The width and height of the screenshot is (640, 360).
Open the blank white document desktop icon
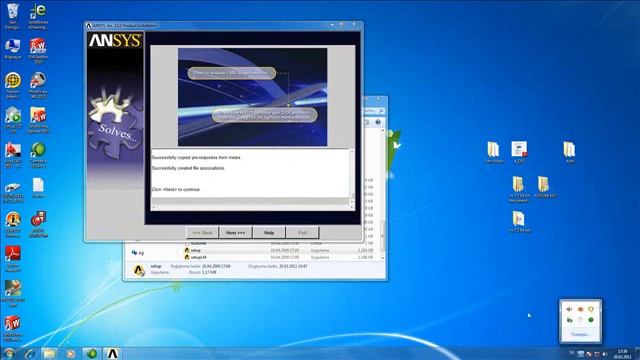(x=38, y=188)
